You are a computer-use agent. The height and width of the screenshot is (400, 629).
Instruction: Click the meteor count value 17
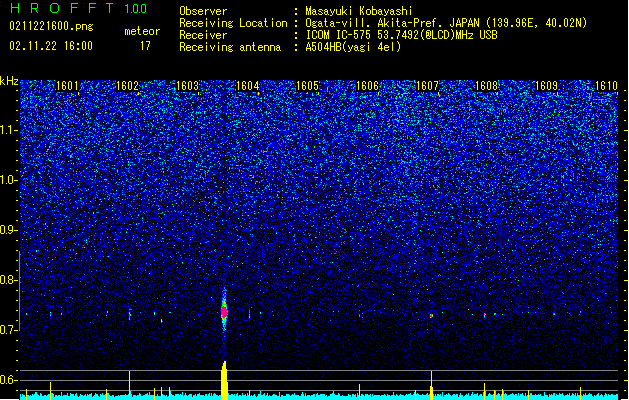(145, 46)
